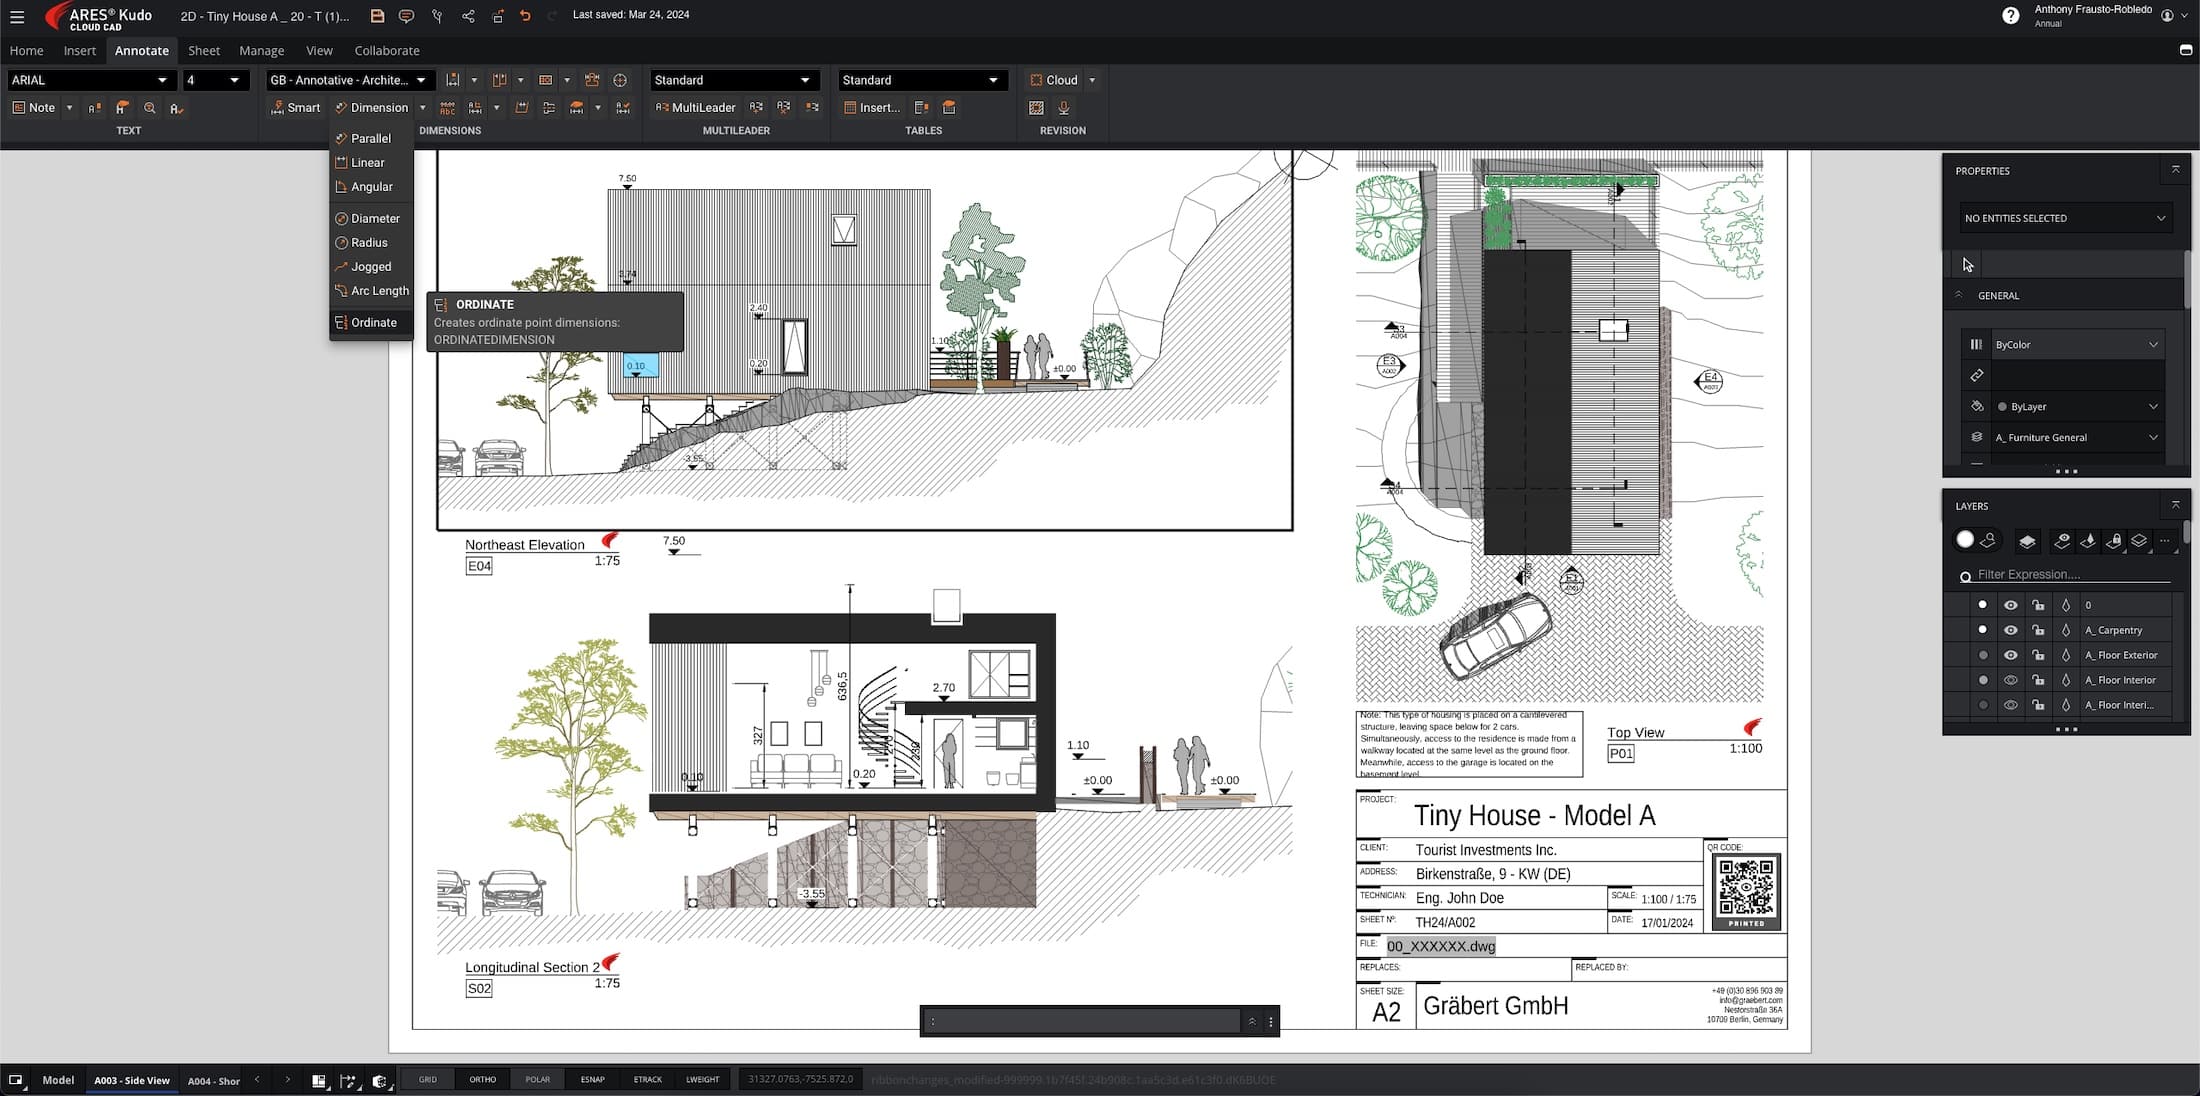Screen dimensions: 2200x1096
Task: Open the ByLayer color dropdown swatch
Action: (2076, 407)
